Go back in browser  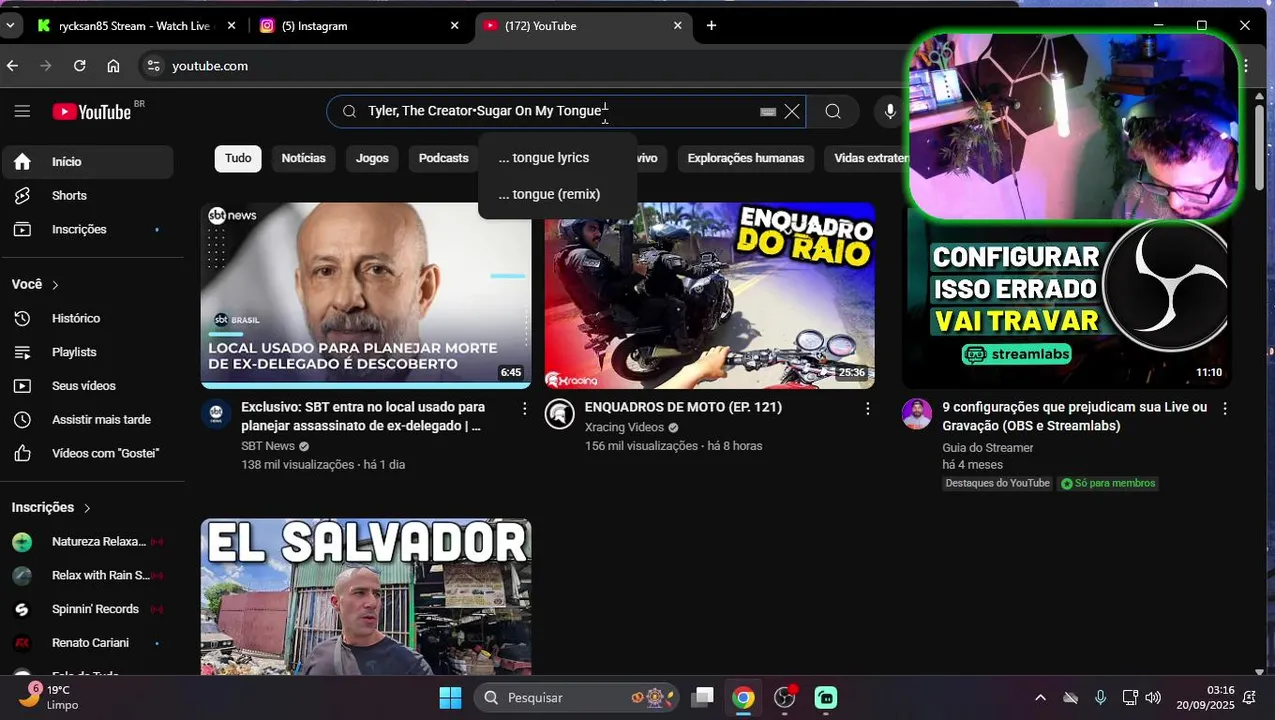point(12,66)
